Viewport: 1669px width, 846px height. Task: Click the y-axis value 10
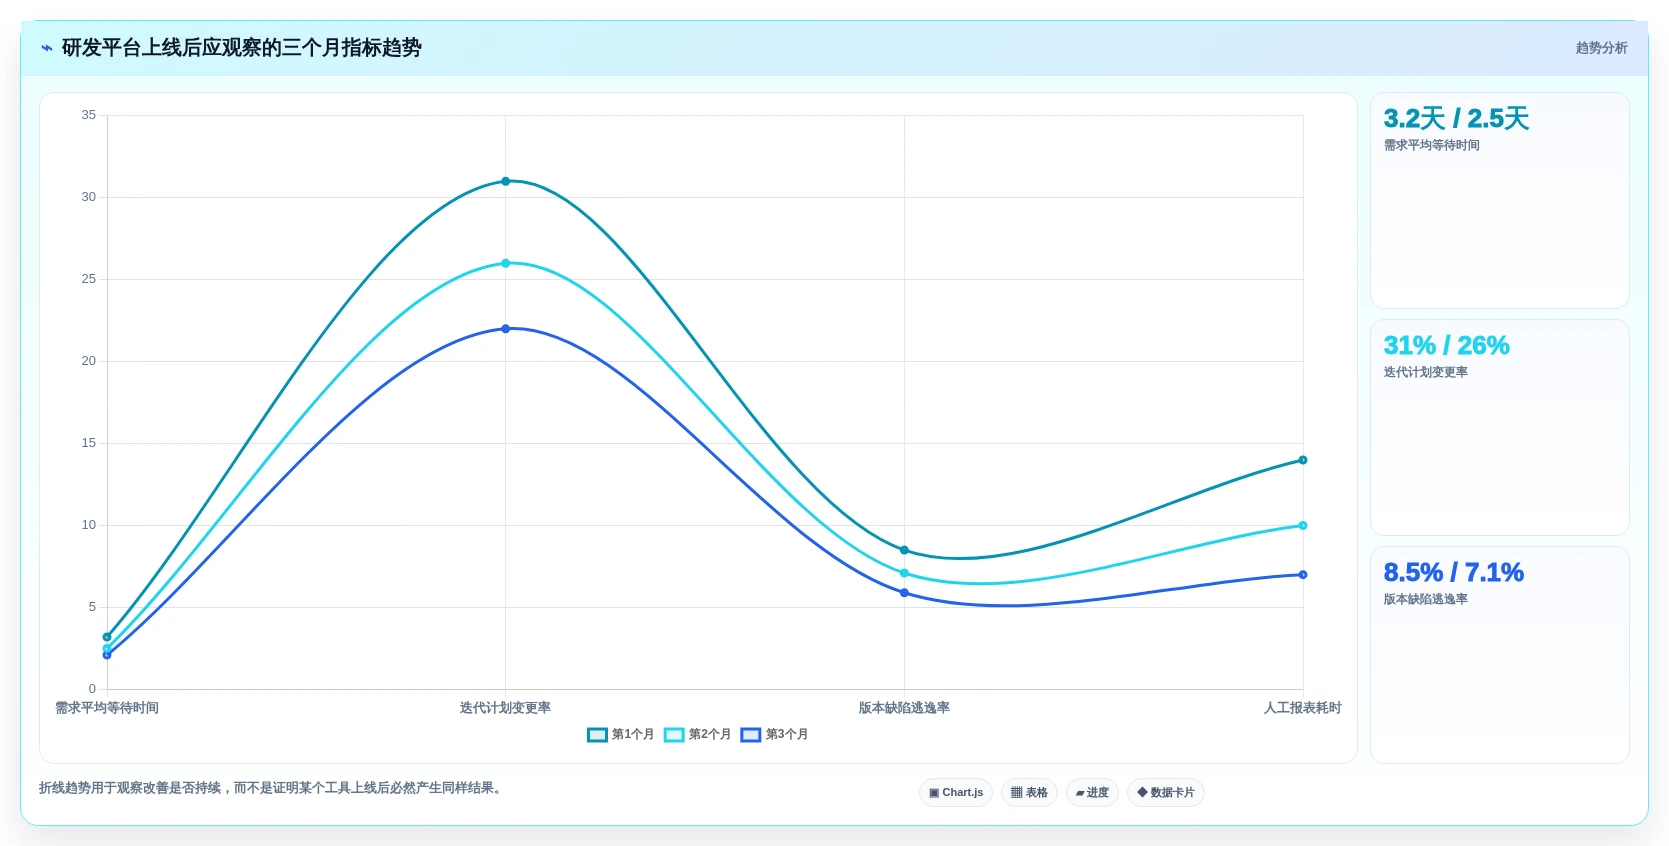pos(89,525)
